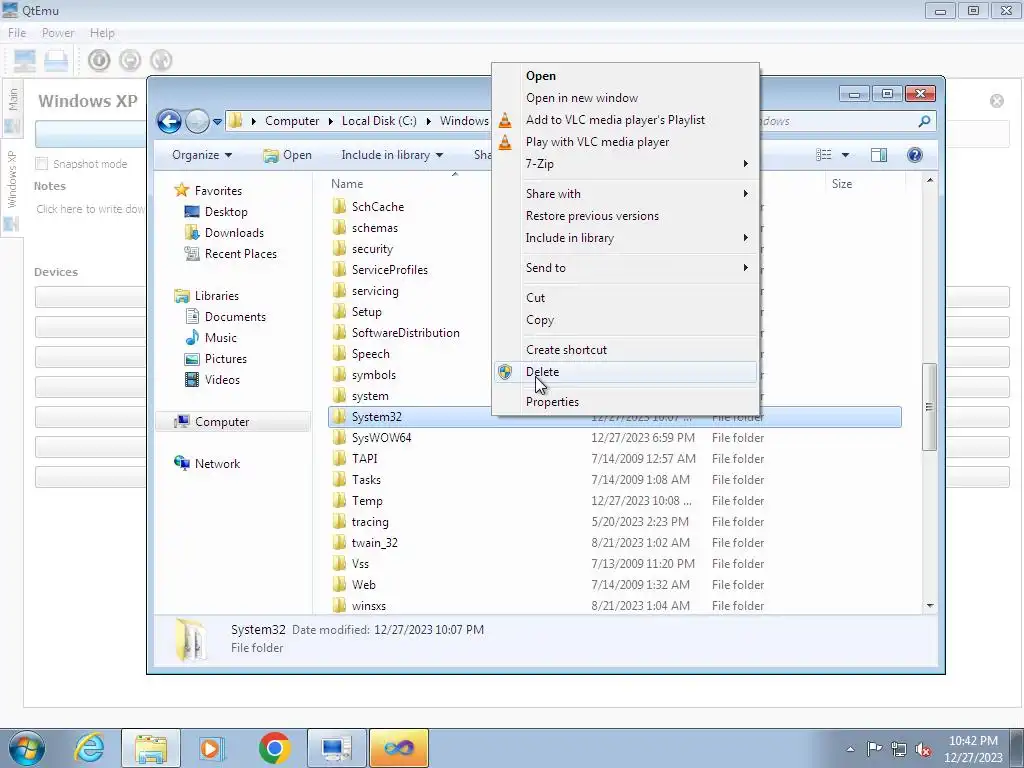The height and width of the screenshot is (768, 1024).
Task: Select the SysWOW64 folder
Action: click(x=381, y=438)
